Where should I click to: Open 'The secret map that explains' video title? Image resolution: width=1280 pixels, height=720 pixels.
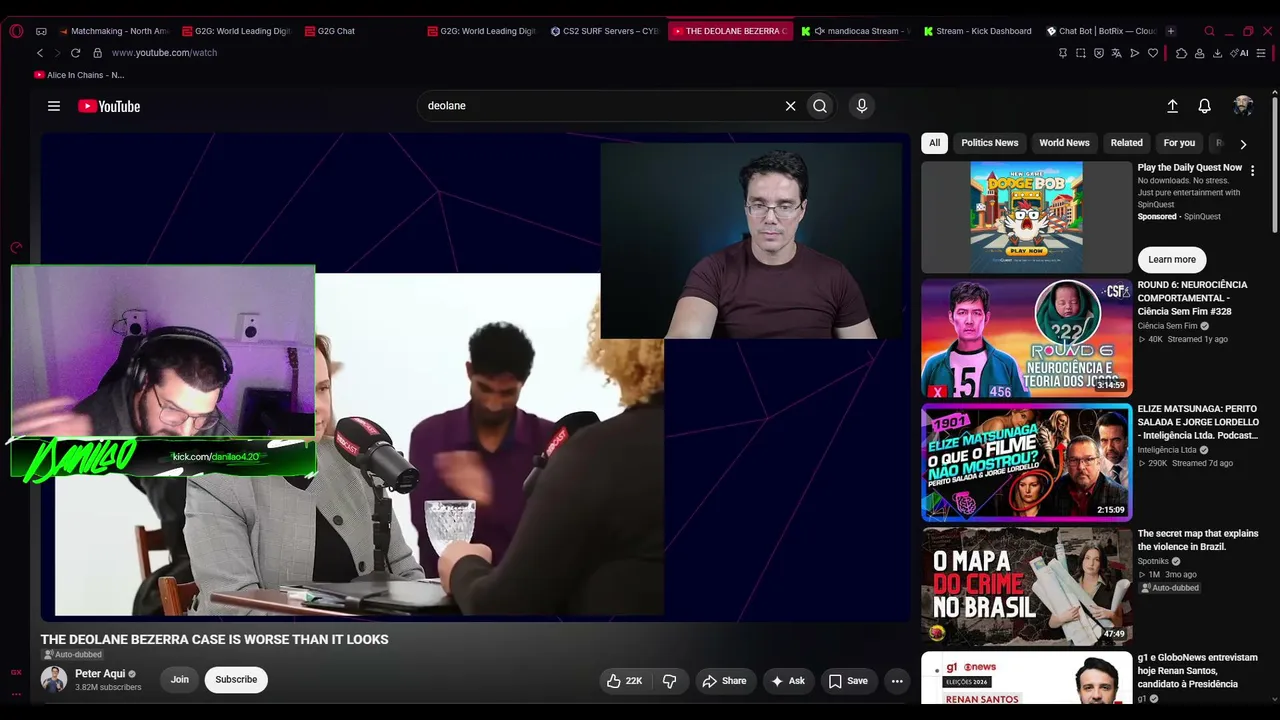(1198, 541)
